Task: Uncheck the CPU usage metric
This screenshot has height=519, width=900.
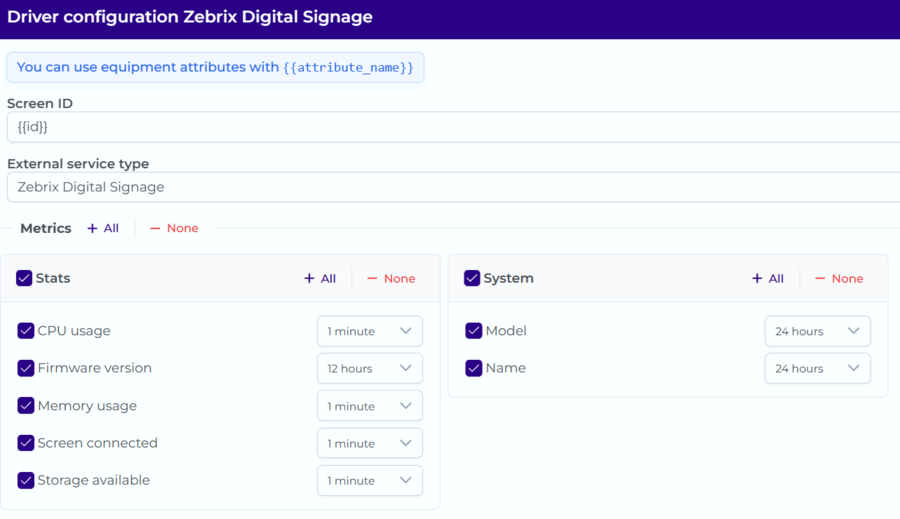Action: tap(26, 331)
